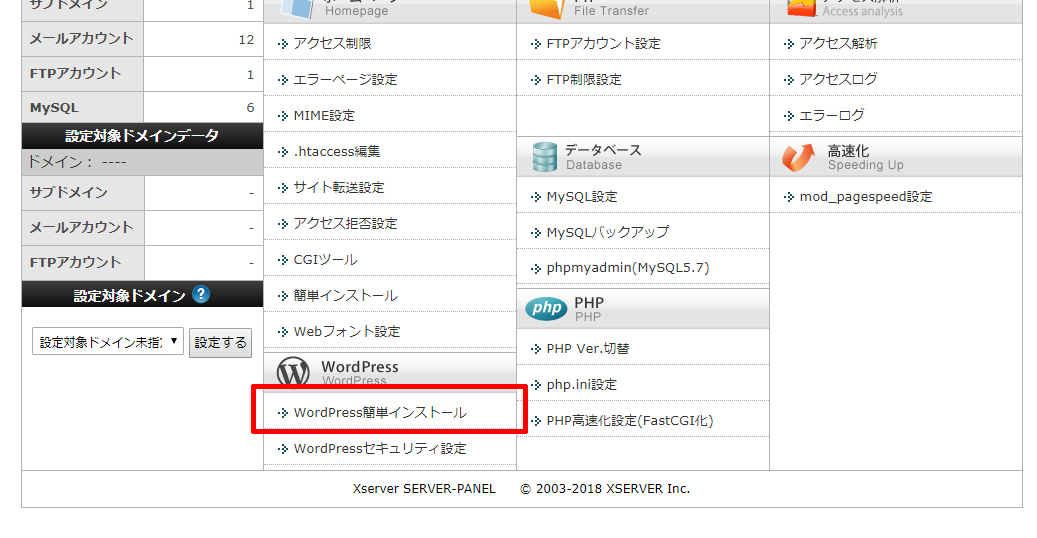
Task: Open mod_pagespeed設定 menu item
Action: [x=866, y=197]
